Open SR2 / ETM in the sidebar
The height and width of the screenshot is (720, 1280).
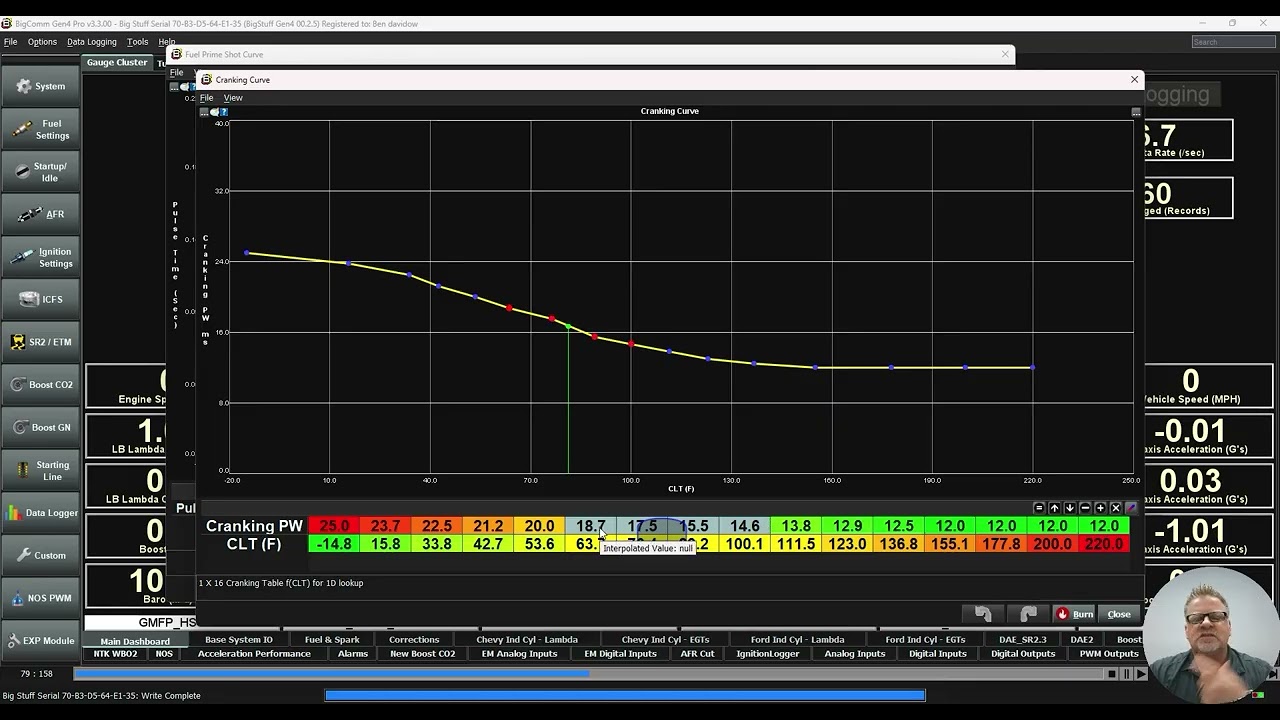40,342
